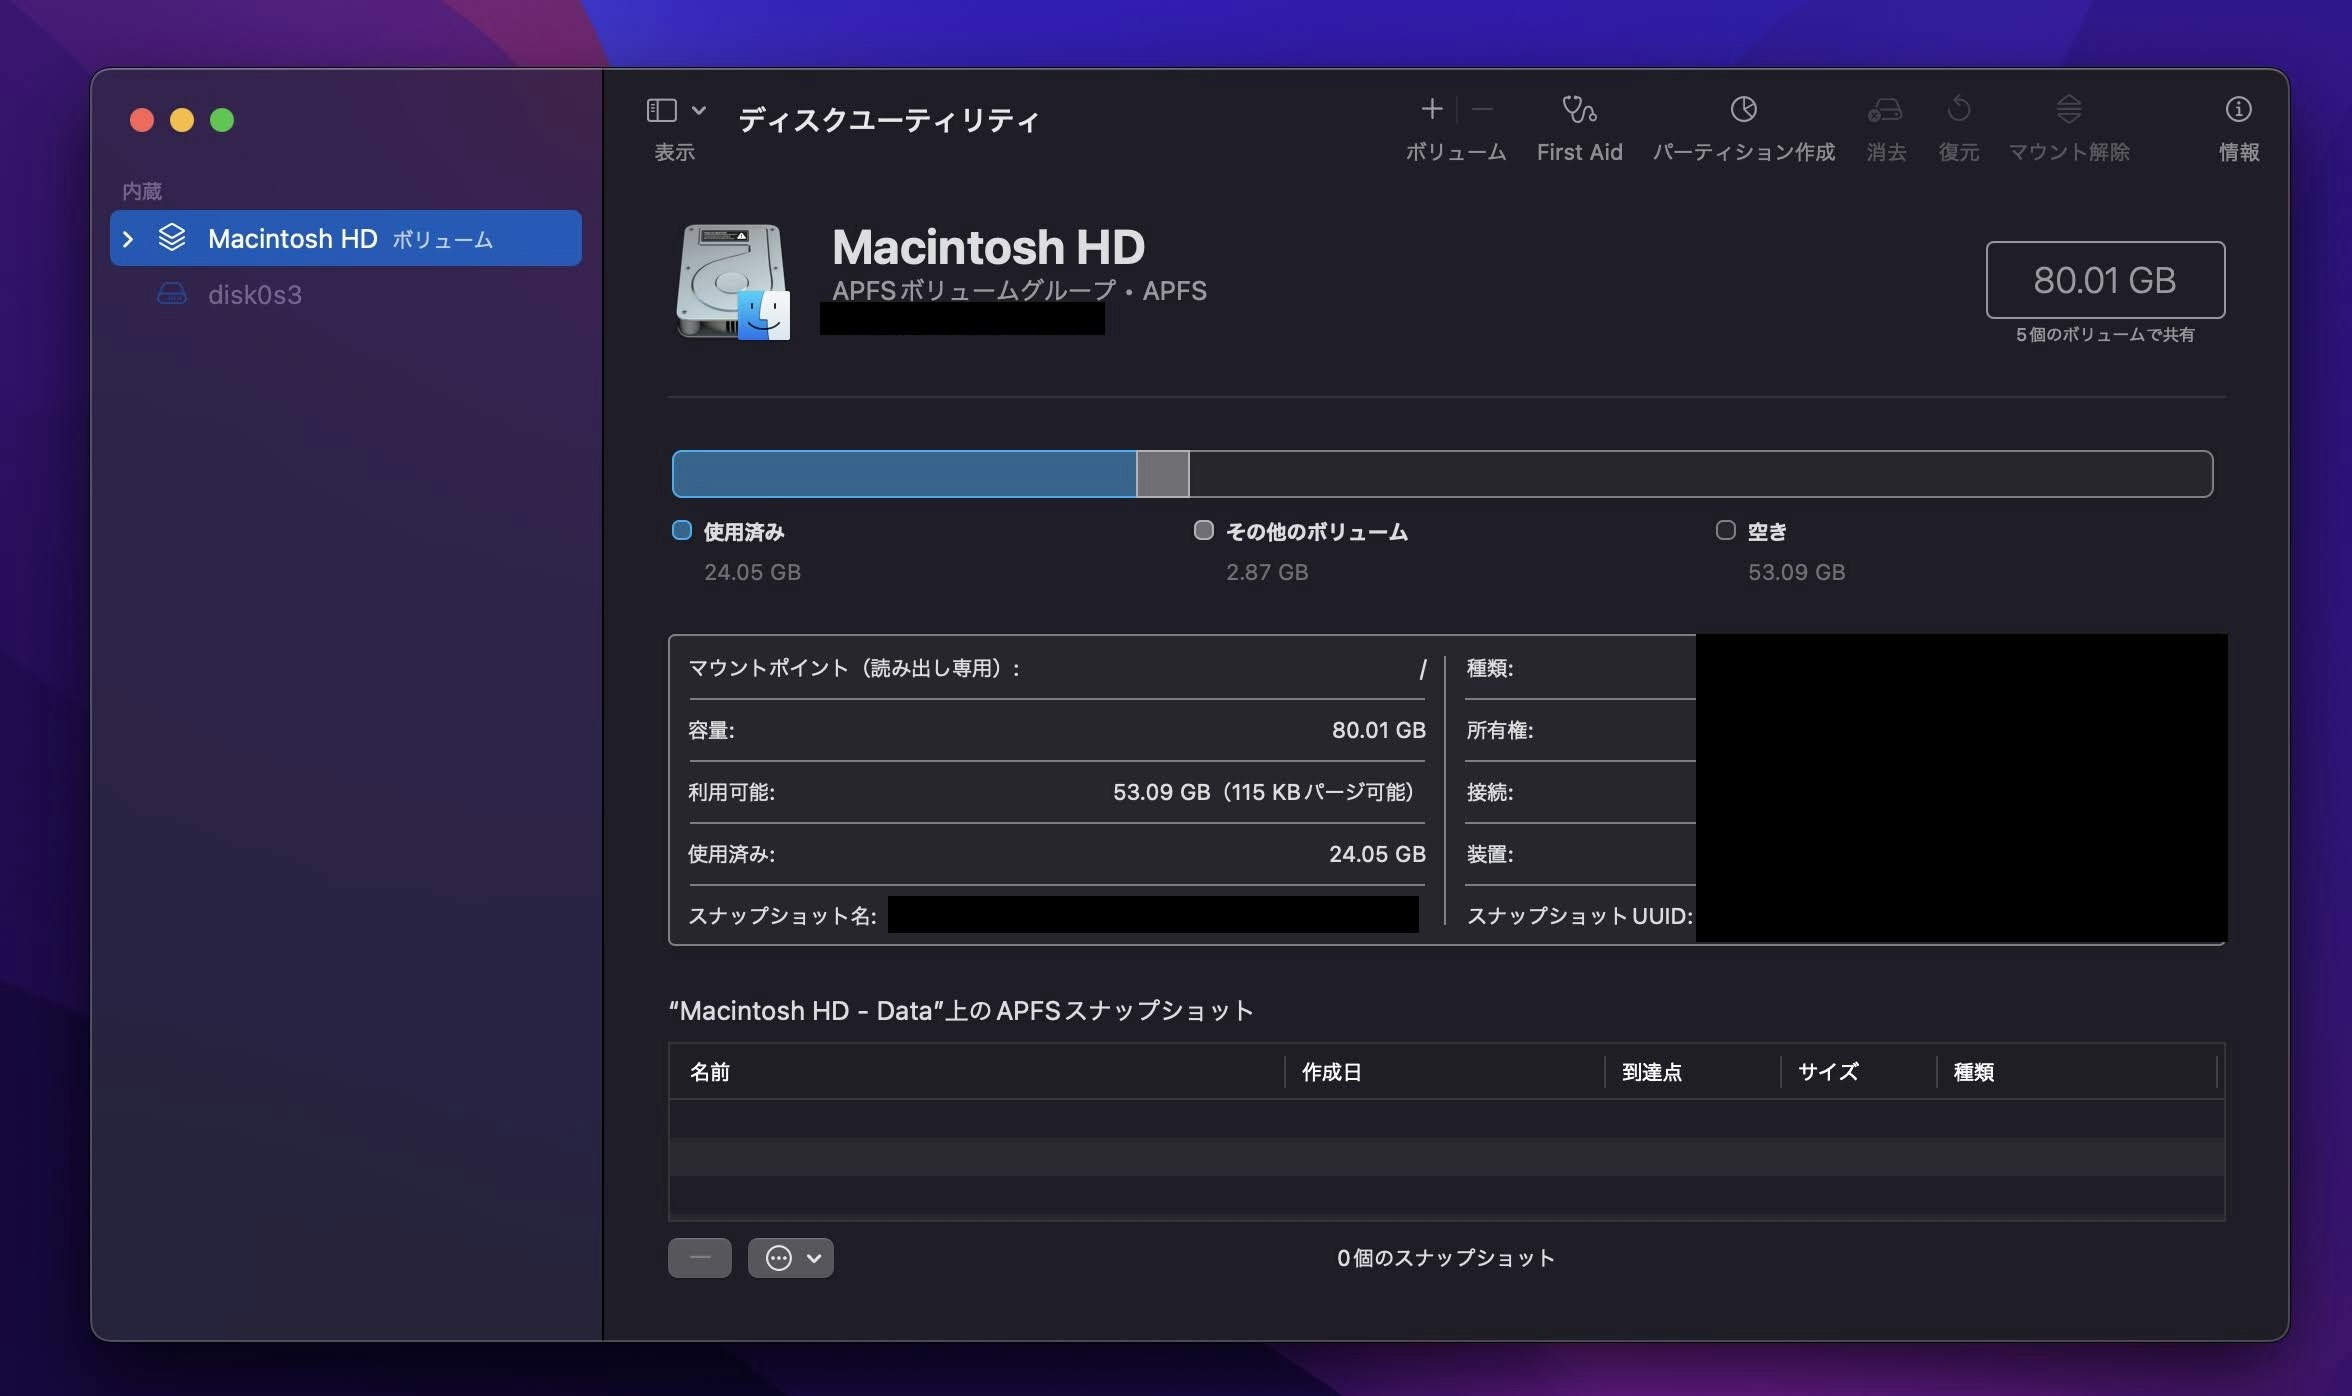Select disk0s3 in the sidebar

[253, 294]
